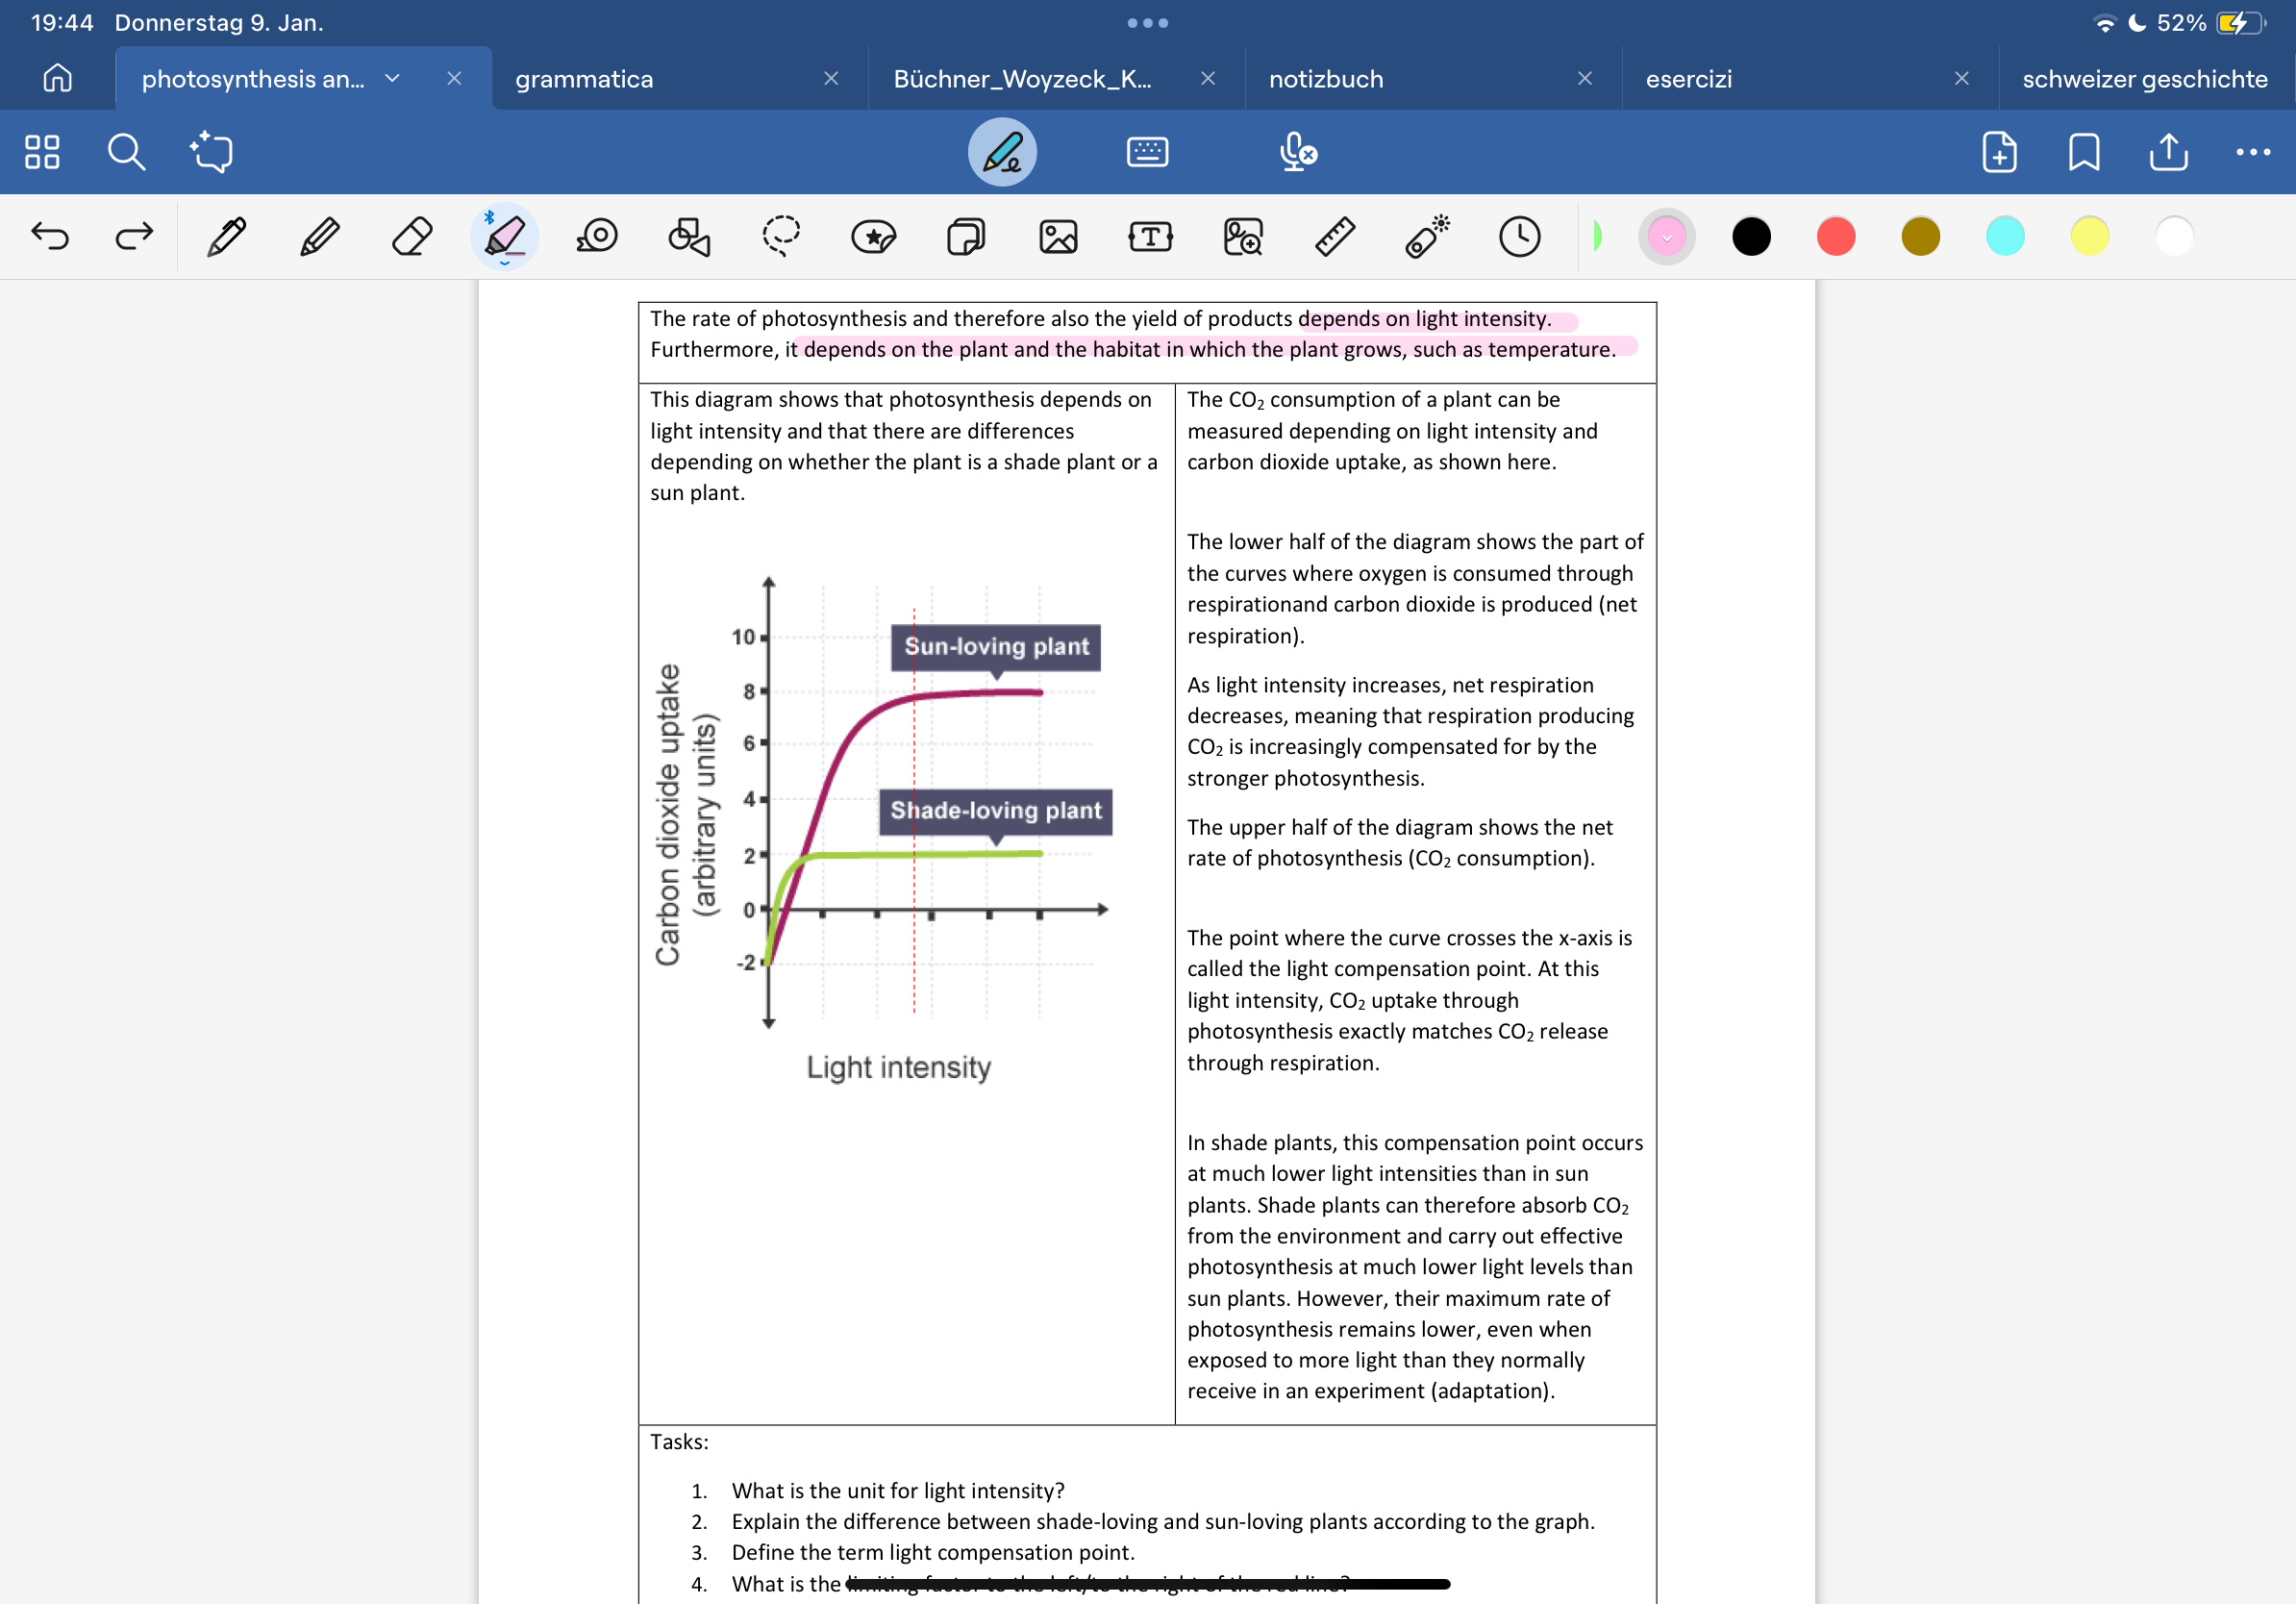Select the Pencil tool
The width and height of the screenshot is (2296, 1604).
pos(320,237)
